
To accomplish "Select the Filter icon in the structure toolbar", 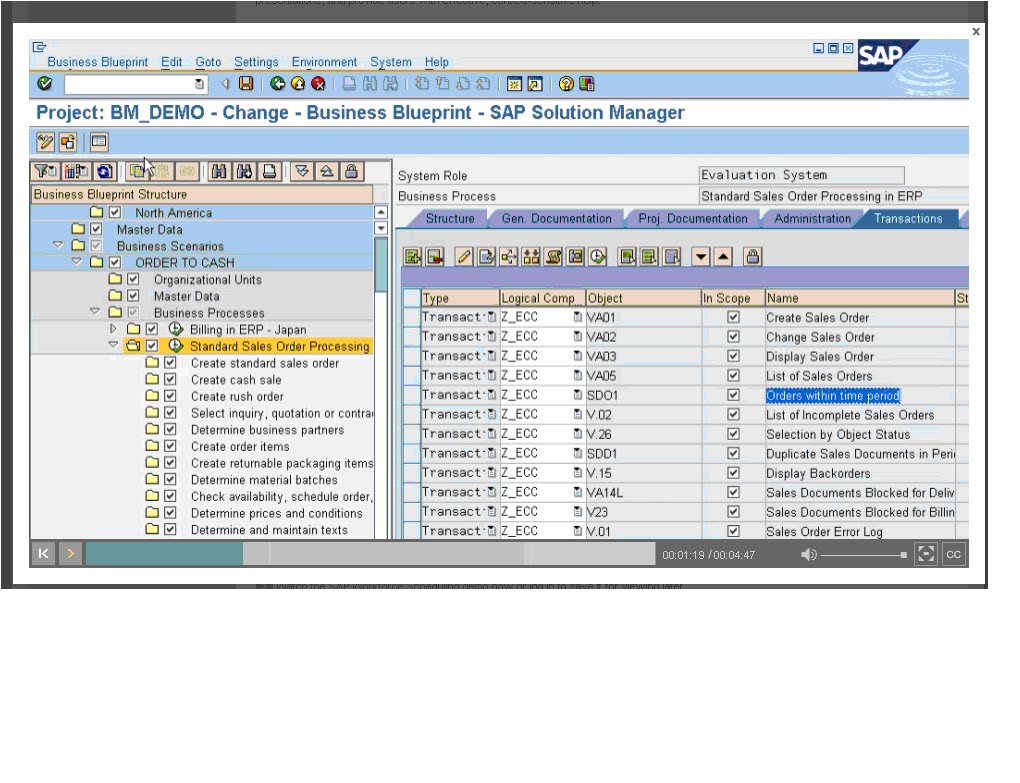I will tap(46, 172).
